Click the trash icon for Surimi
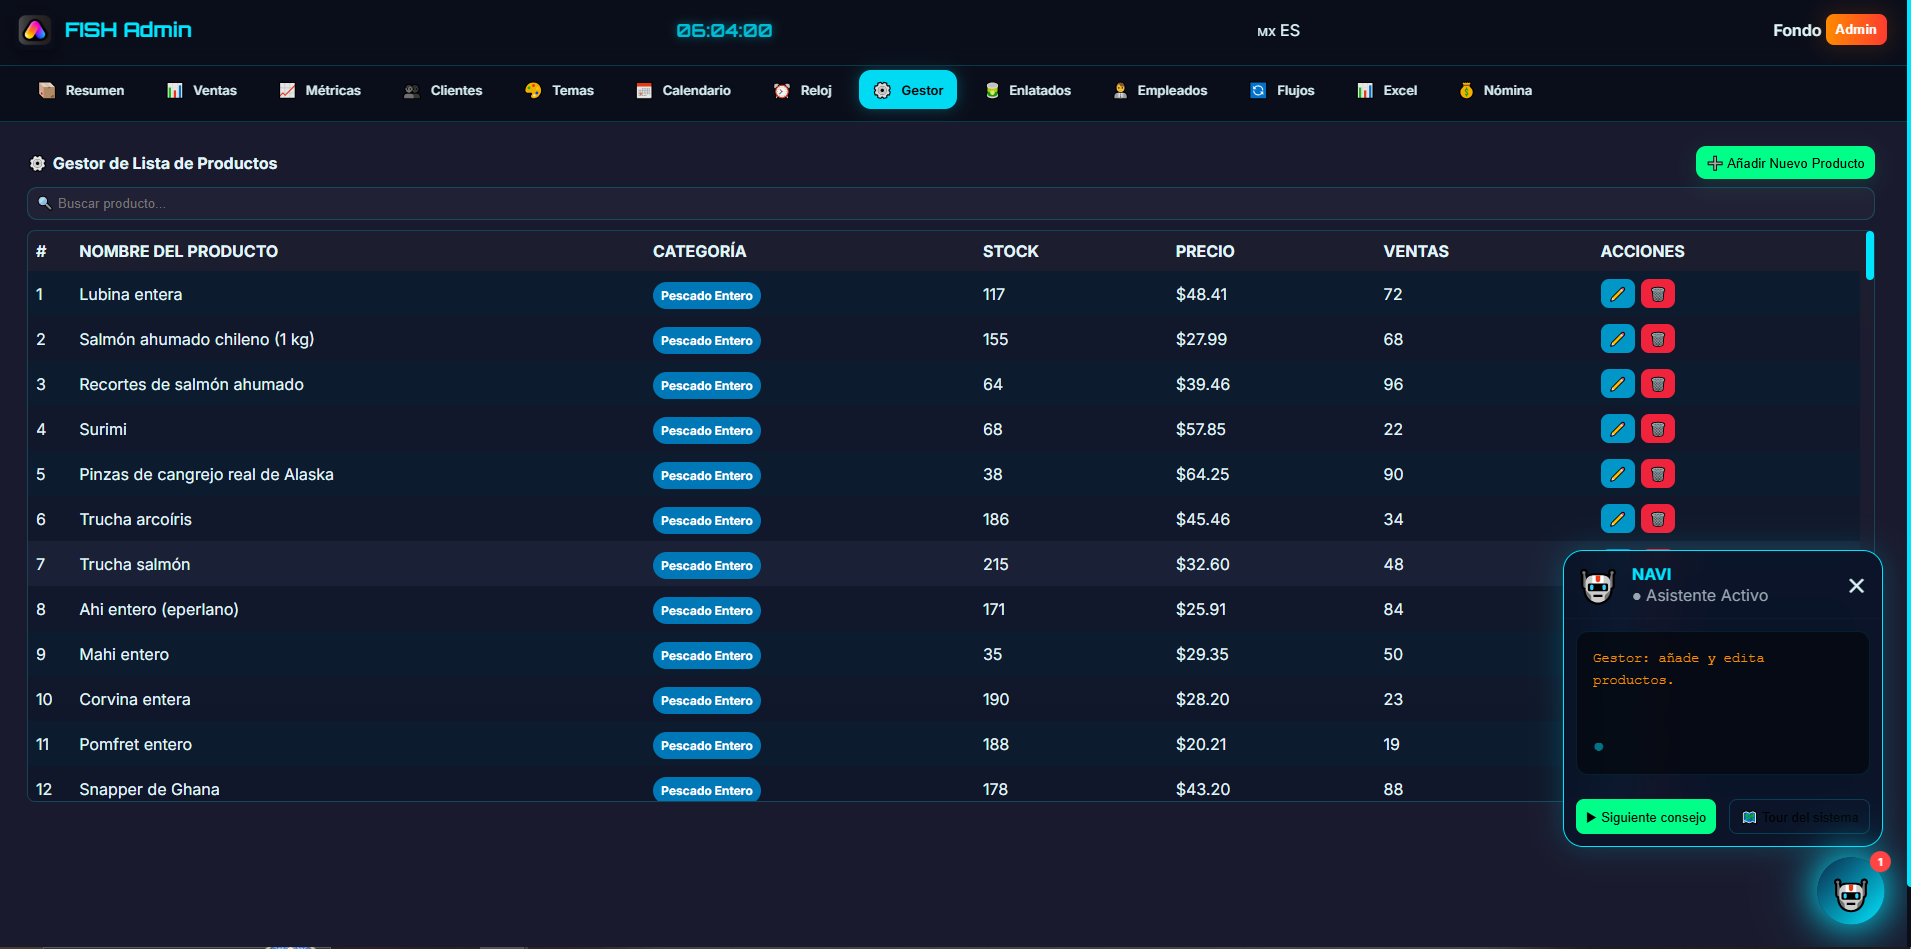The width and height of the screenshot is (1911, 949). pos(1657,429)
